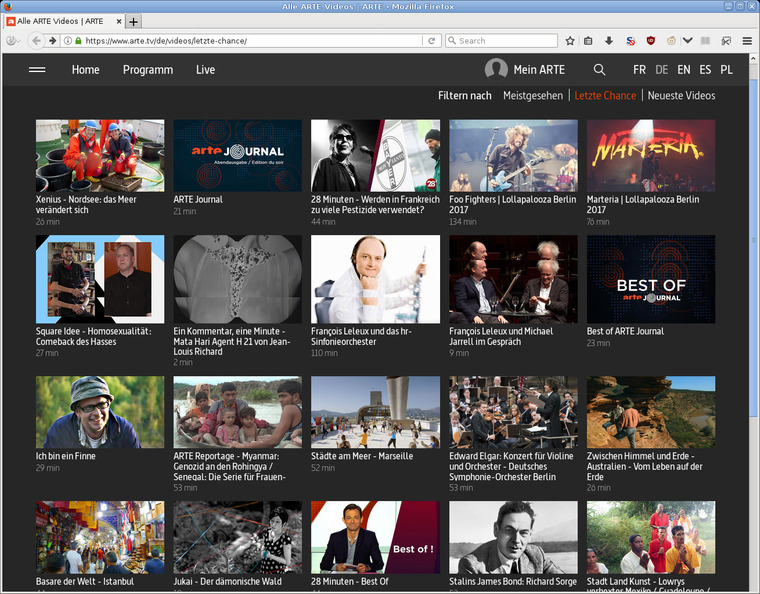Click the 'Ich bin ein Finne' title
This screenshot has height=594, width=760.
[x=65, y=456]
